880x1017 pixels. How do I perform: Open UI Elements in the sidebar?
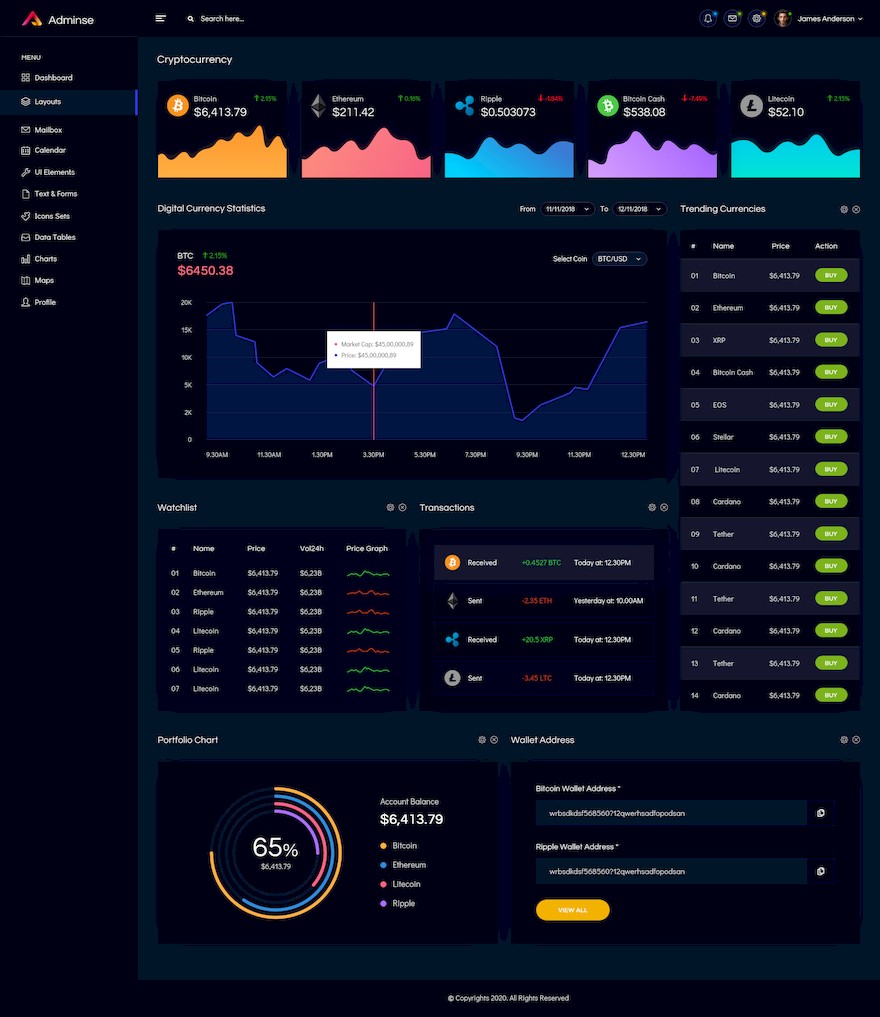pyautogui.click(x=48, y=173)
